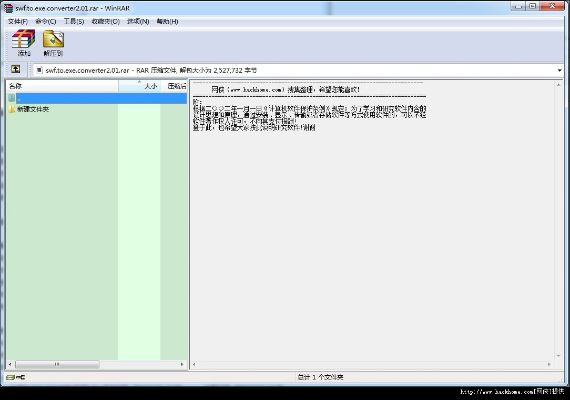Image resolution: width=570 pixels, height=400 pixels.
Task: Expand the address bar dropdown arrow
Action: [559, 70]
